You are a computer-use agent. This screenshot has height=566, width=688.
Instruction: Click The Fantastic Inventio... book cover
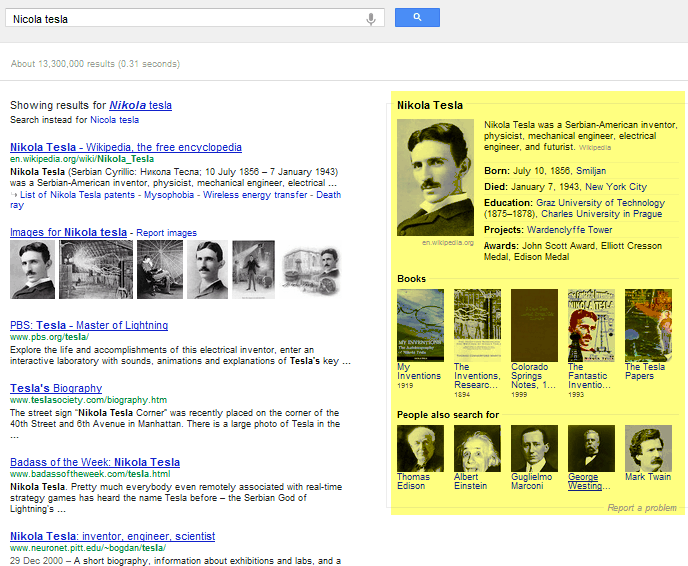tap(591, 325)
